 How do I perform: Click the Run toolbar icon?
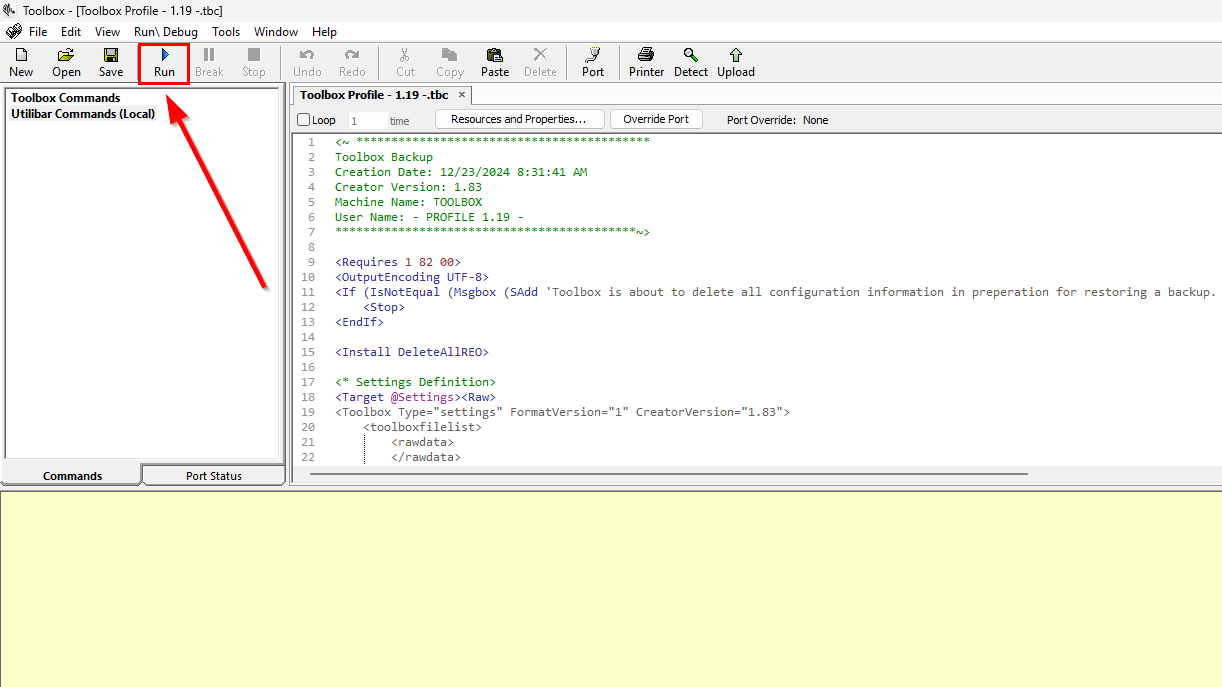[164, 62]
